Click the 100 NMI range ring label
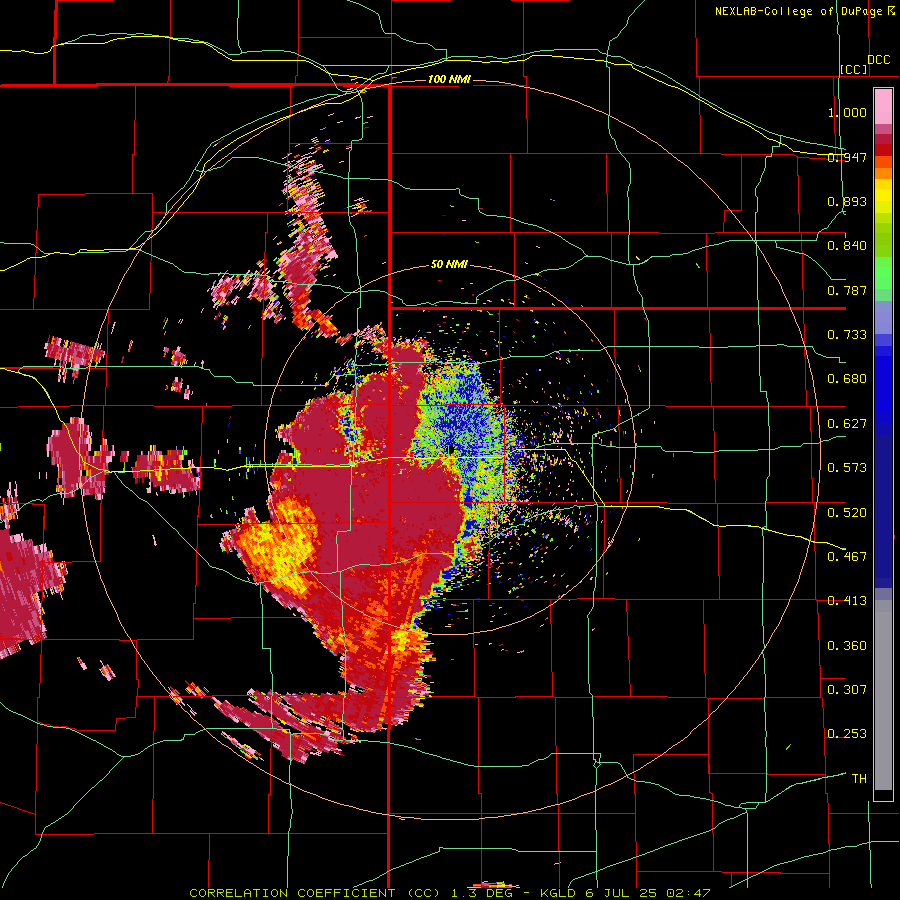This screenshot has width=900, height=900. click(449, 79)
